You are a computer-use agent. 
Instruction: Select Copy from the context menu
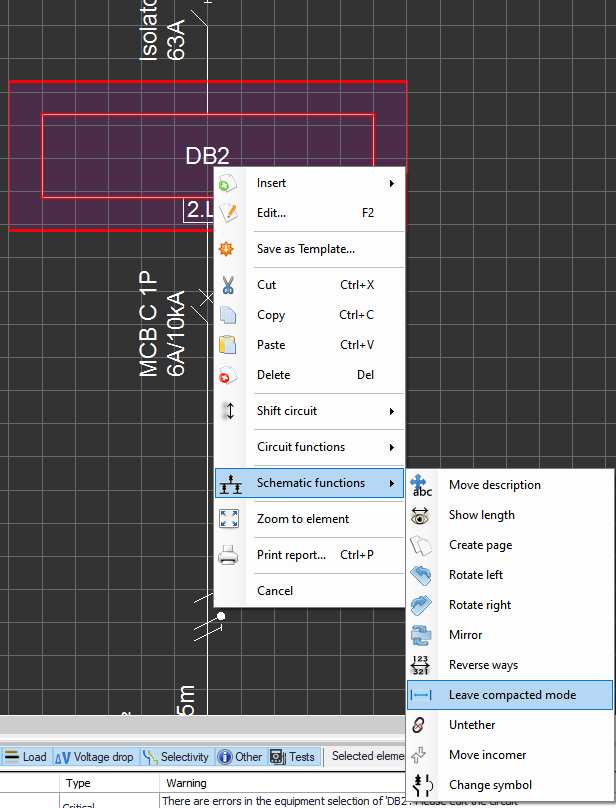(x=309, y=315)
